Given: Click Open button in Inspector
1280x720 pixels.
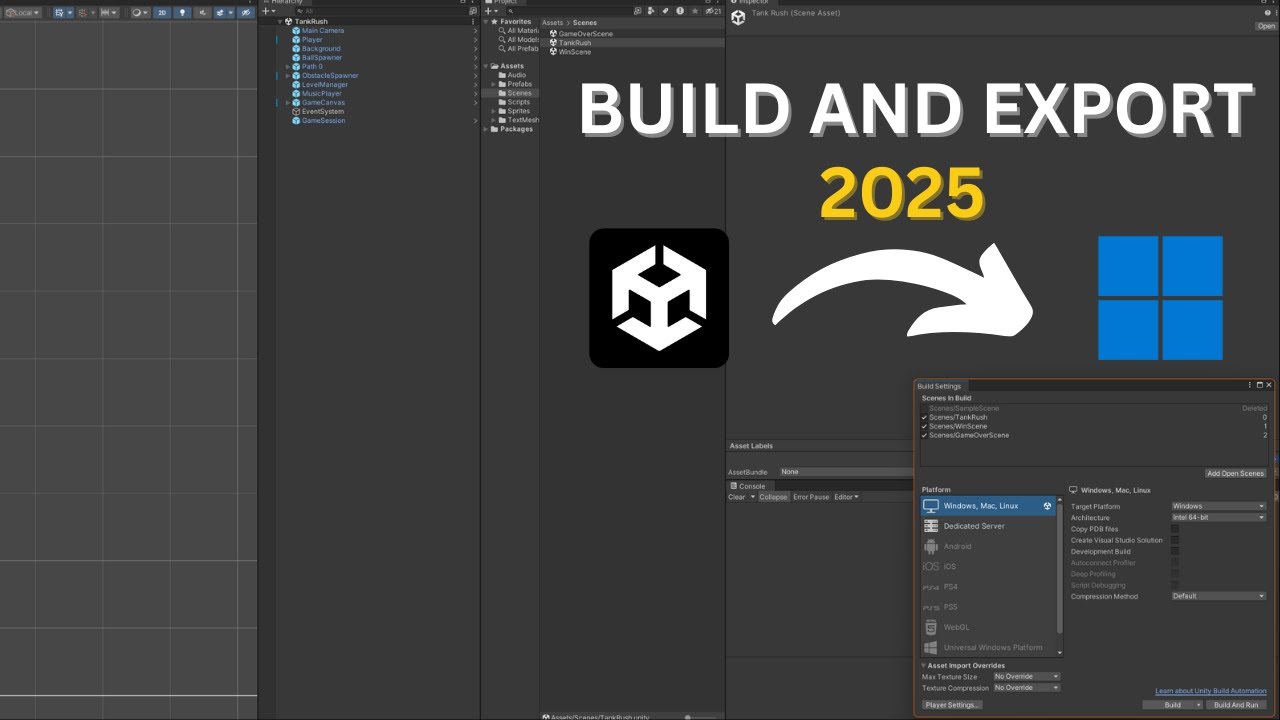Looking at the screenshot, I should tap(1265, 26).
